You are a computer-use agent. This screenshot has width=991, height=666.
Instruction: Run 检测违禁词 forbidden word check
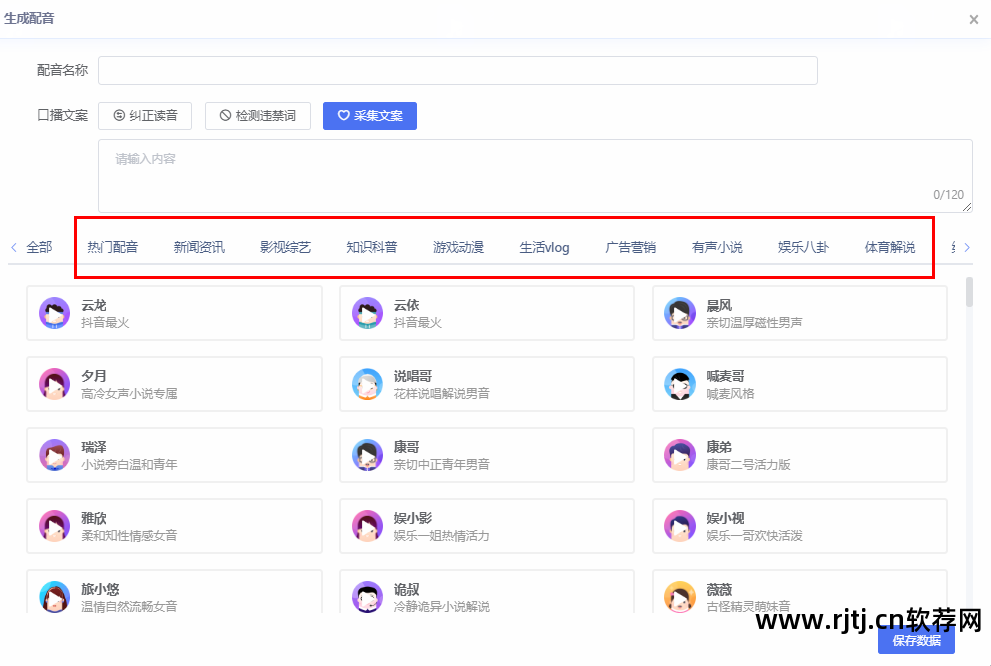point(257,115)
